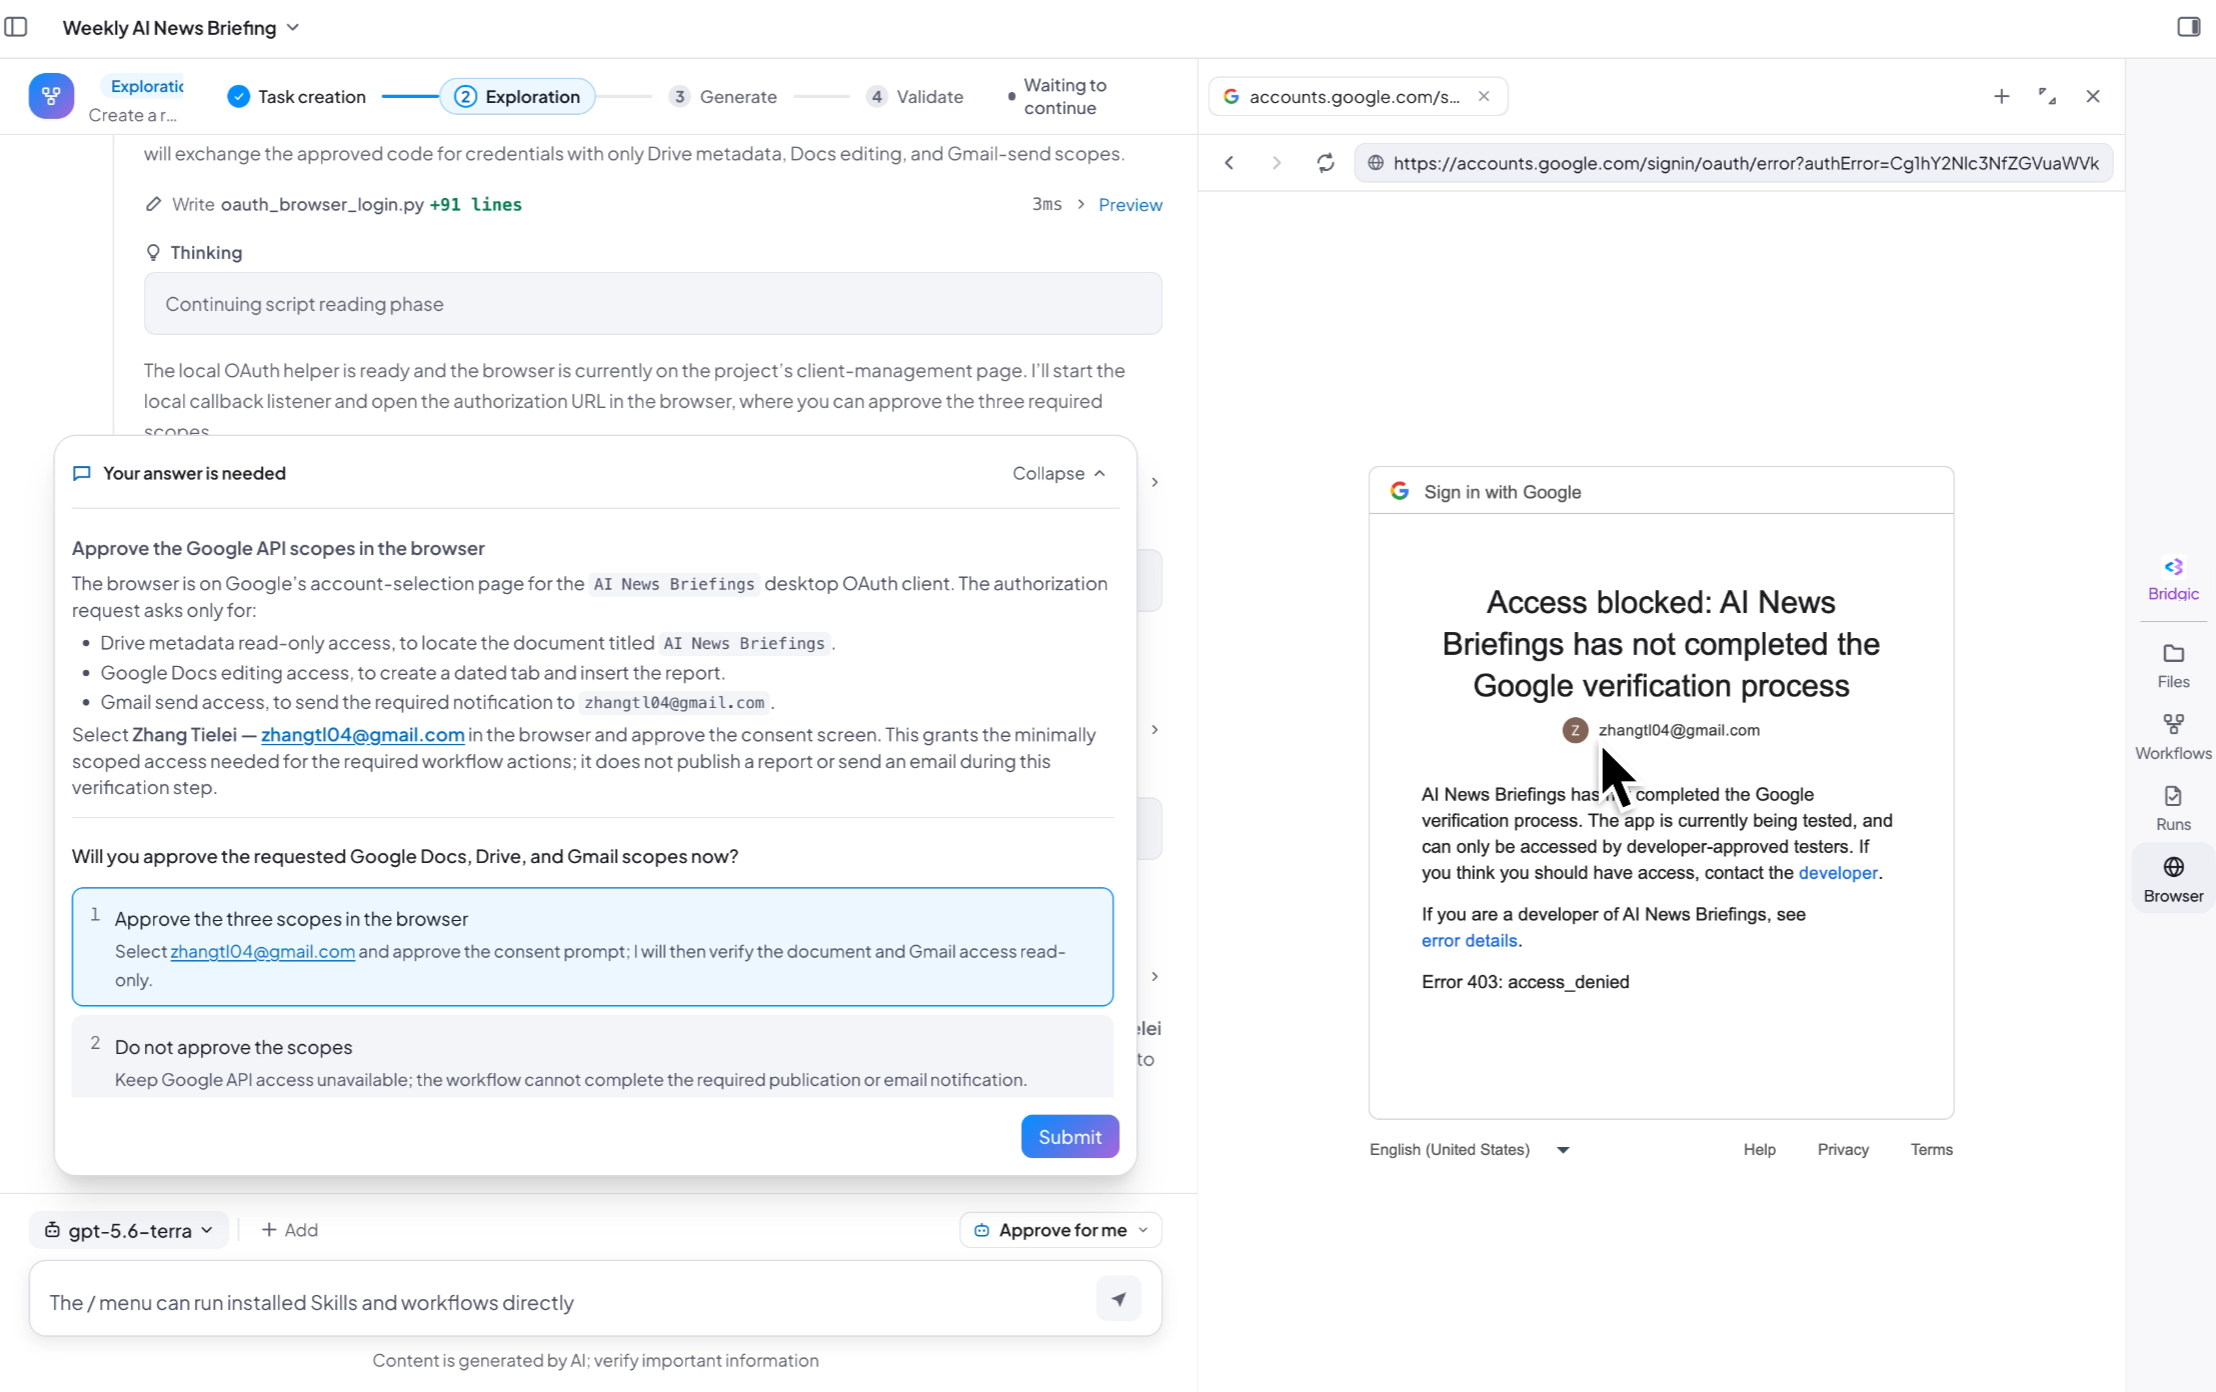Select option 2 Do not approve the scopes
The height and width of the screenshot is (1392, 2216).
[592, 1061]
